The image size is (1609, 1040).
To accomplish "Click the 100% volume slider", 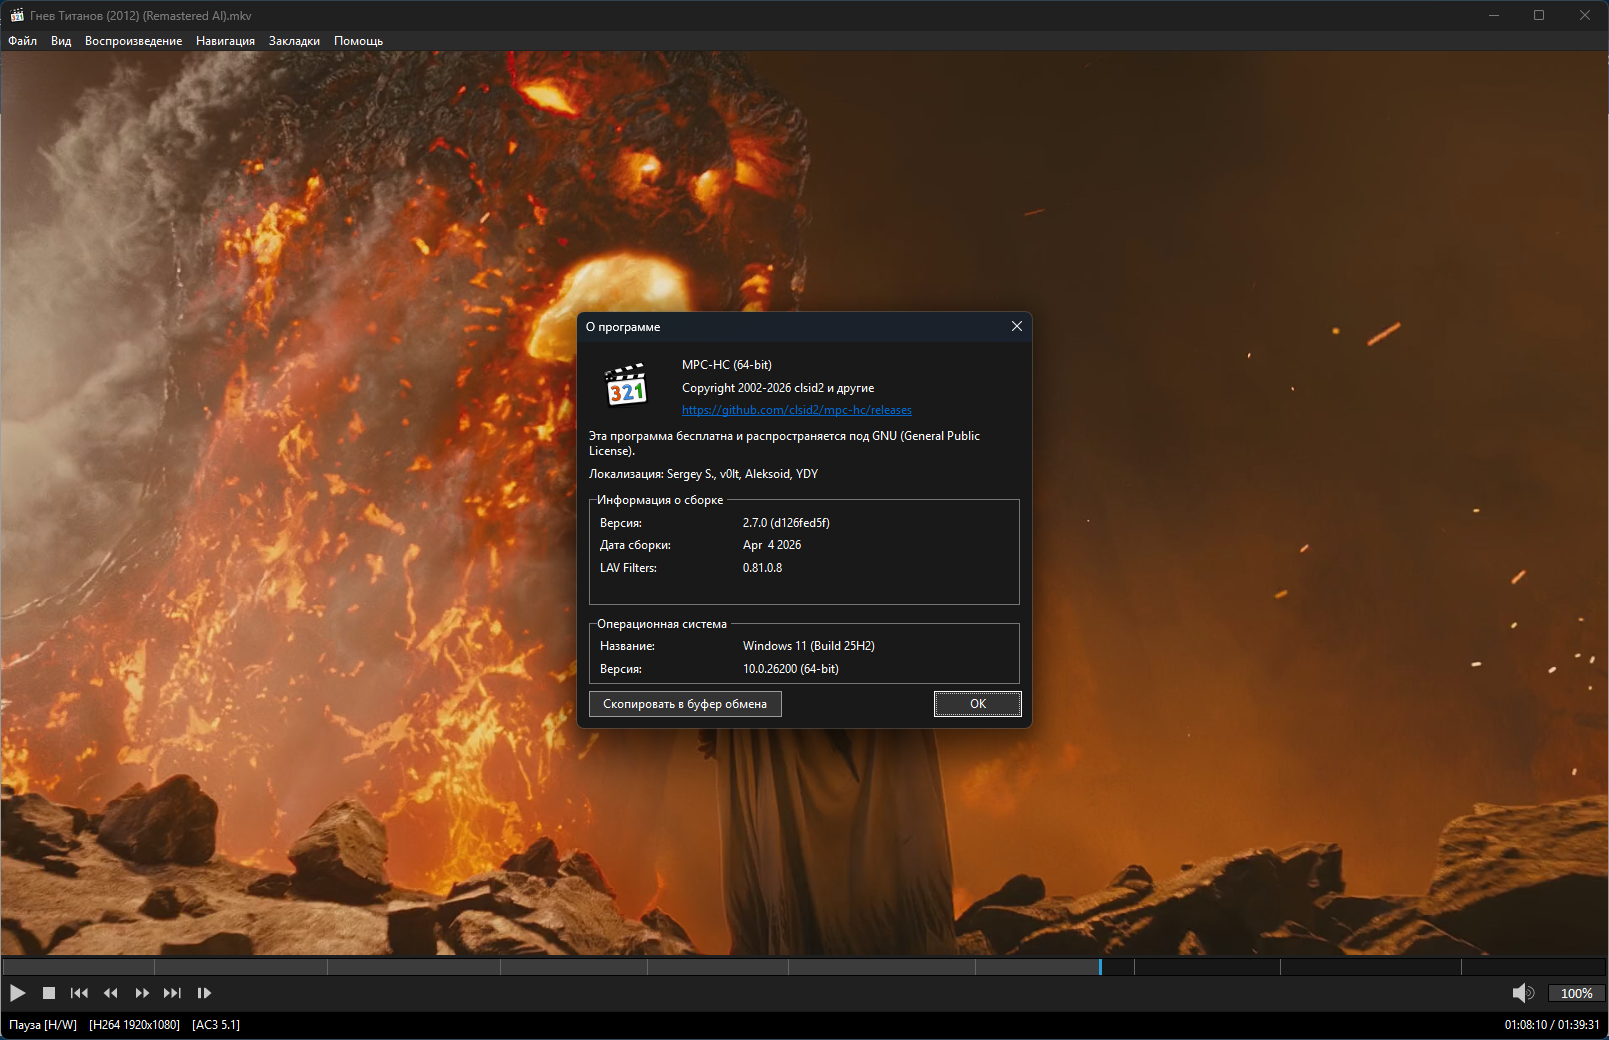I will pyautogui.click(x=1576, y=993).
